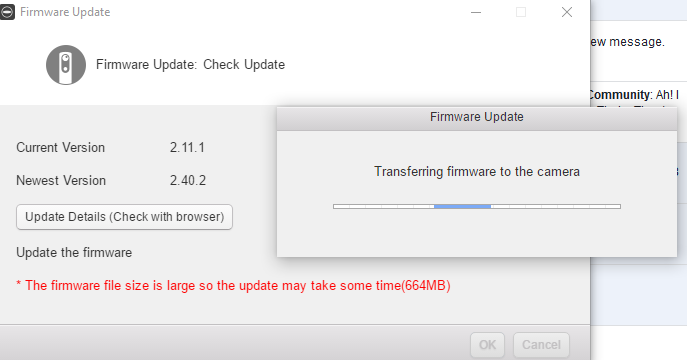Click the 'Transferring firmware to the camera' text

click(x=477, y=171)
